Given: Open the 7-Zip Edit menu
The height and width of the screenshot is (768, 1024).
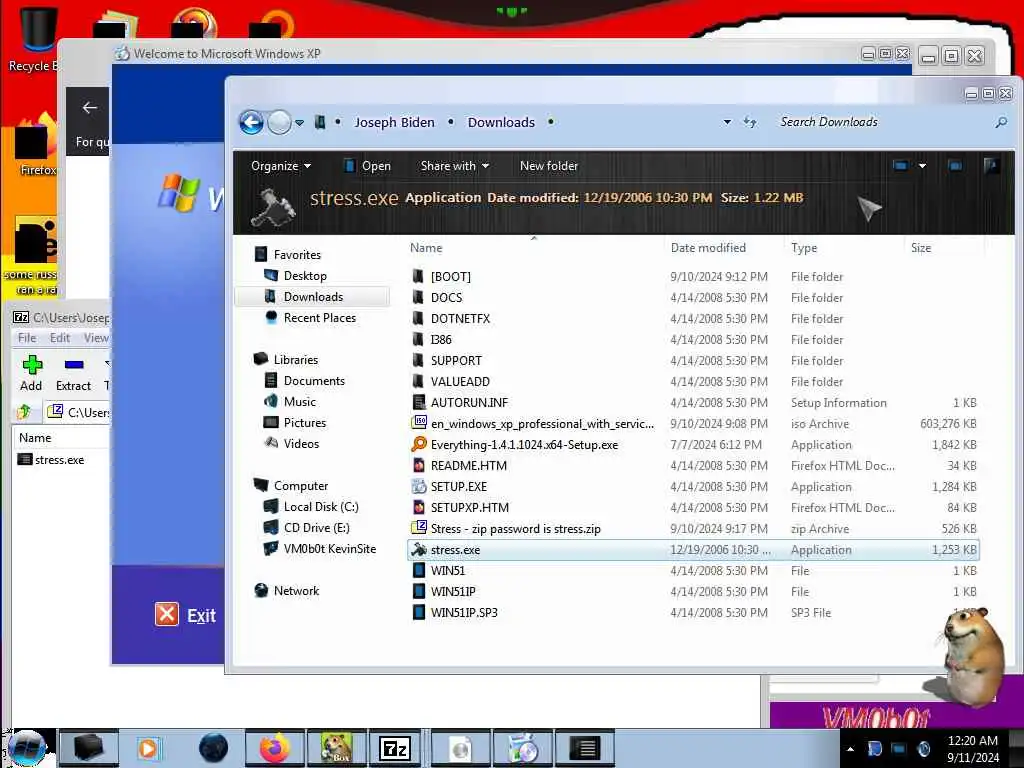Looking at the screenshot, I should [x=59, y=338].
